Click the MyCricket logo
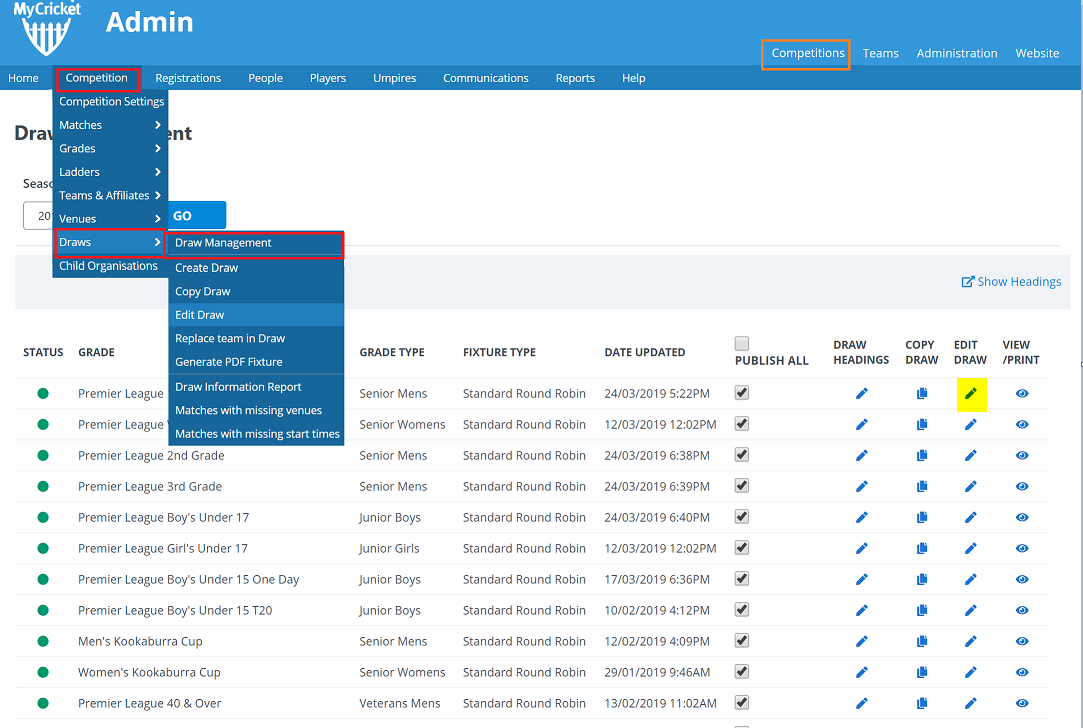 pyautogui.click(x=47, y=28)
